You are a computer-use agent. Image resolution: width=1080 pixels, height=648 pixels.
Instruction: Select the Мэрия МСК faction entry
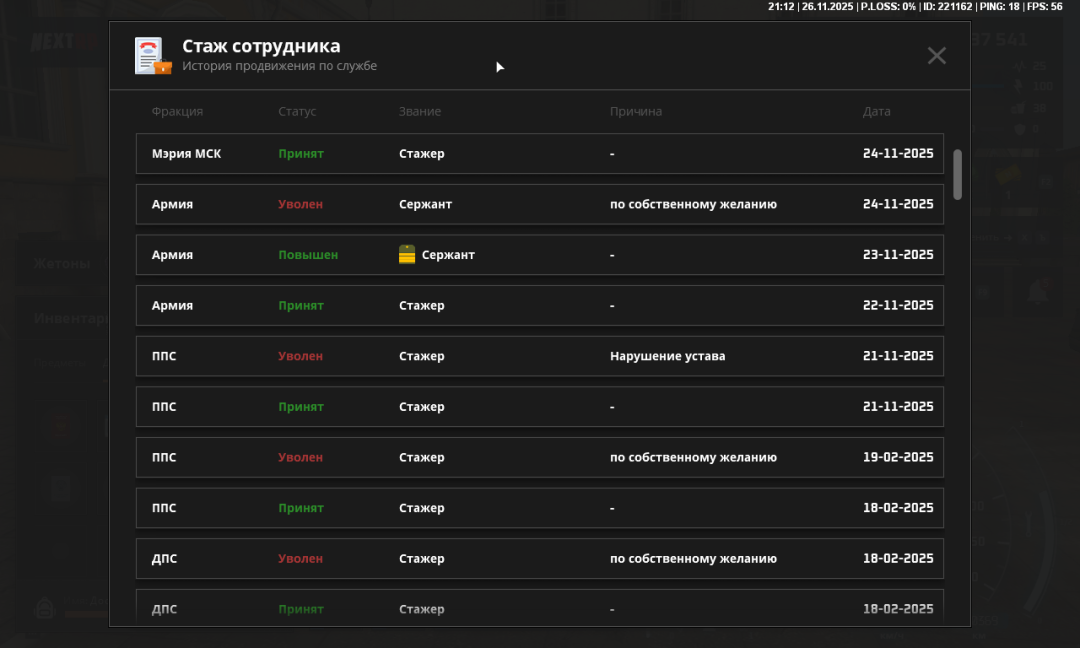coord(187,154)
